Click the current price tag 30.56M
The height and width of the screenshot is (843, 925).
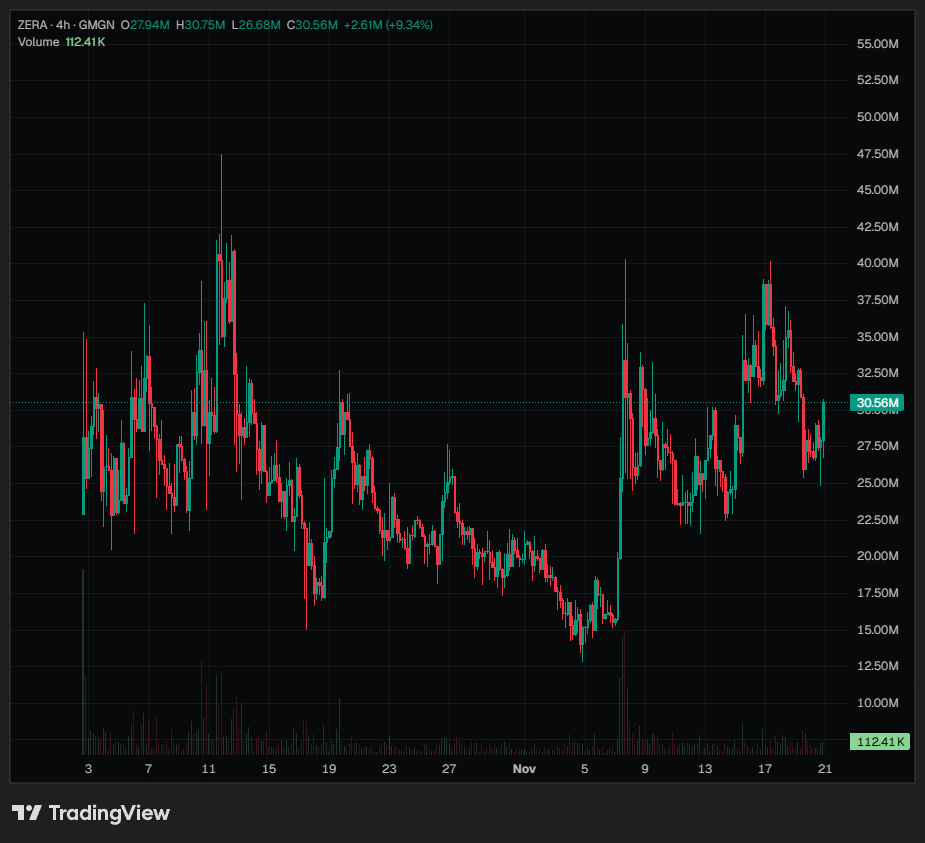click(877, 403)
